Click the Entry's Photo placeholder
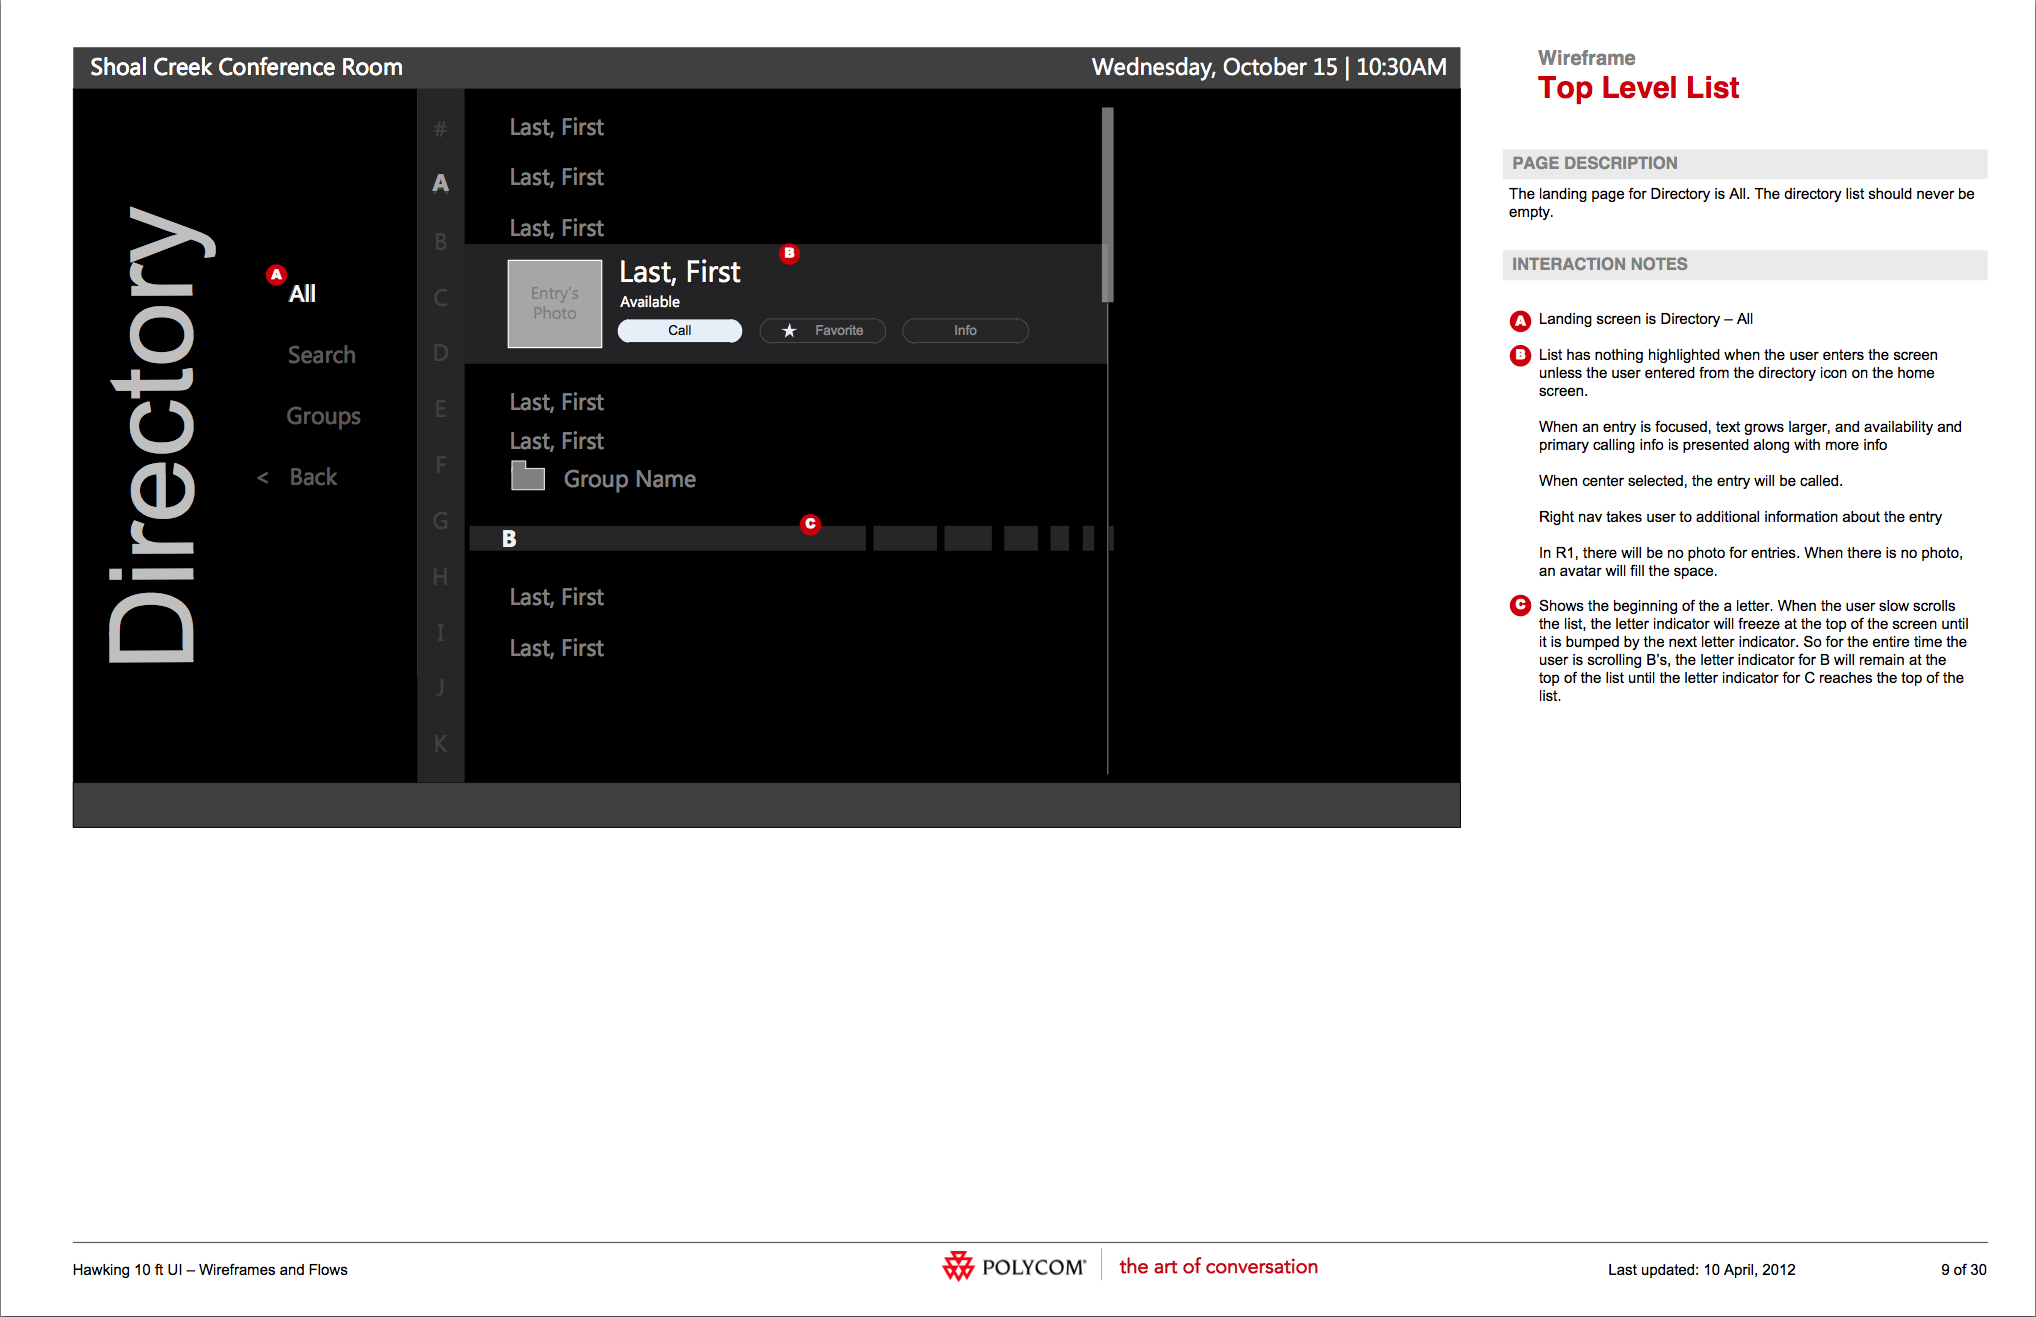Image resolution: width=2036 pixels, height=1317 pixels. pos(554,303)
